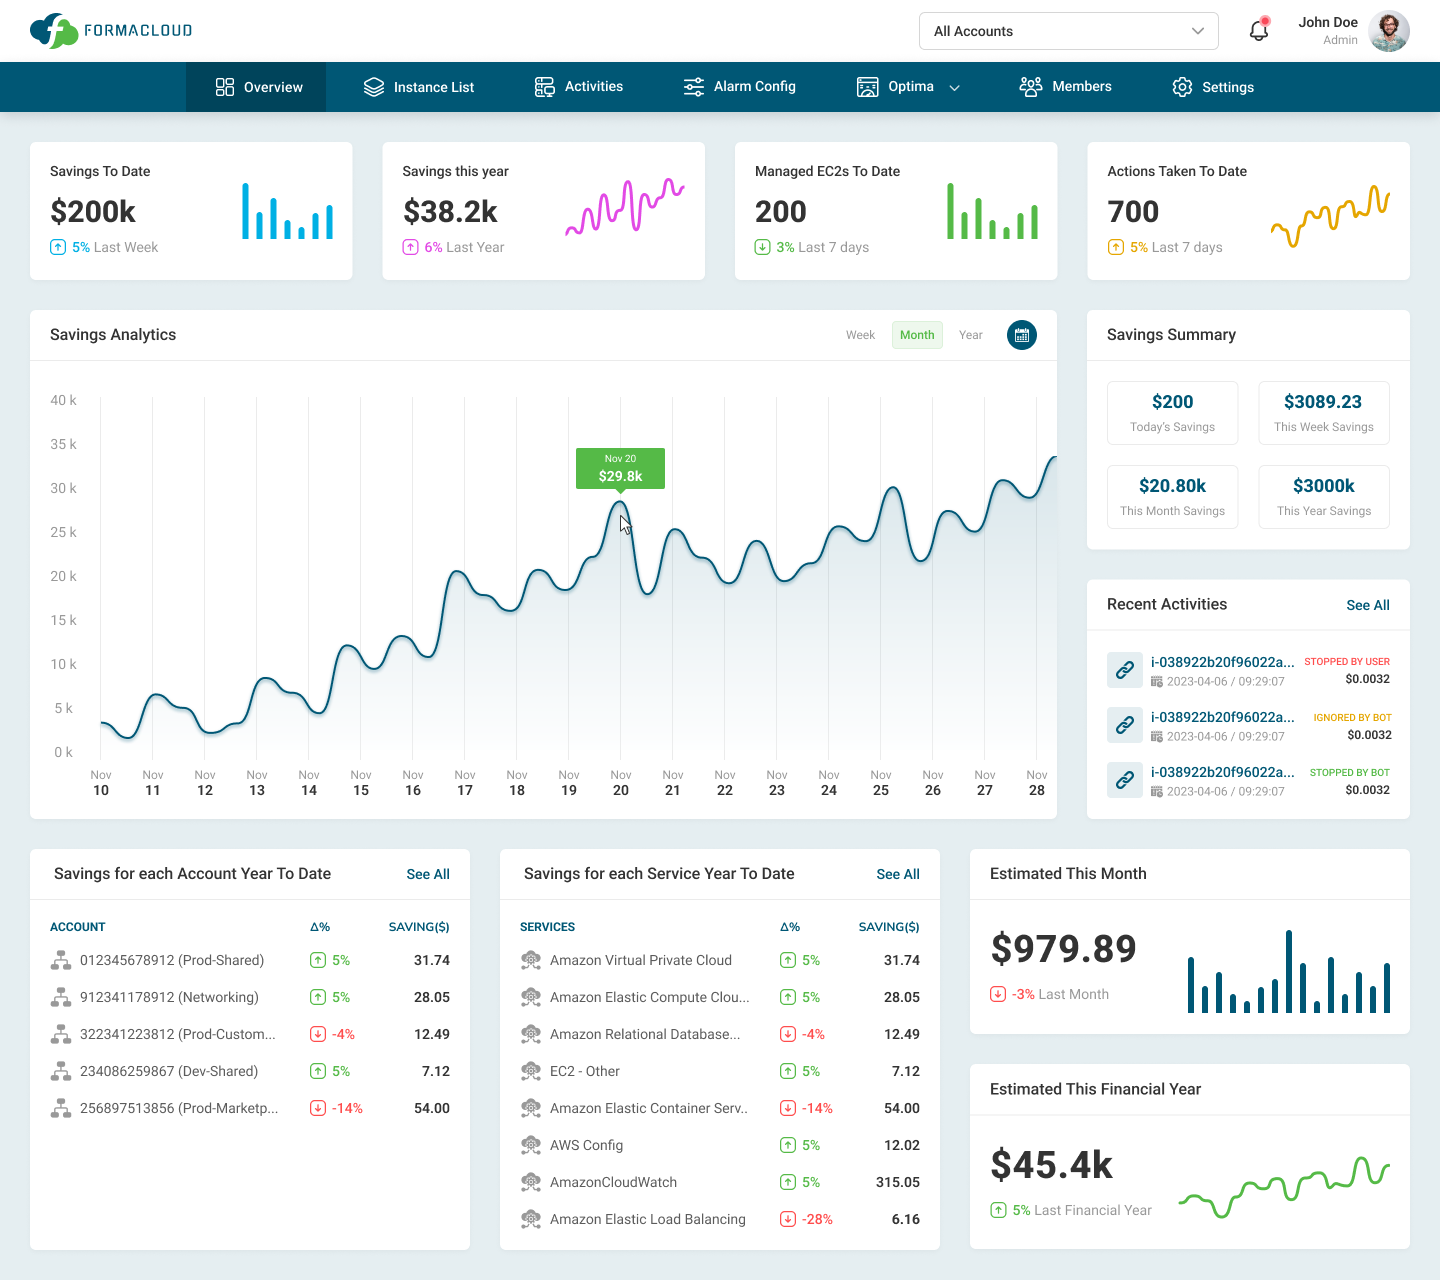
Task: Click the Today's Savings $200 card
Action: click(1172, 413)
